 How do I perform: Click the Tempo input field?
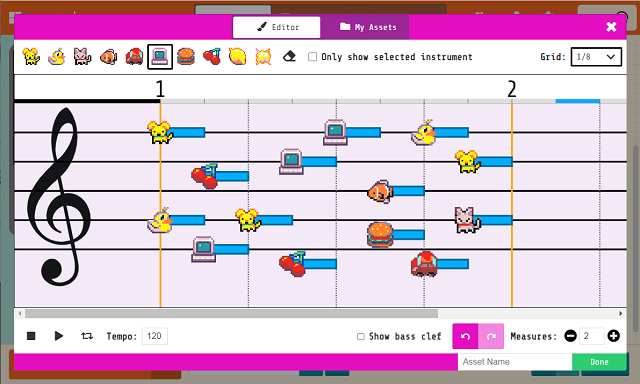click(155, 336)
